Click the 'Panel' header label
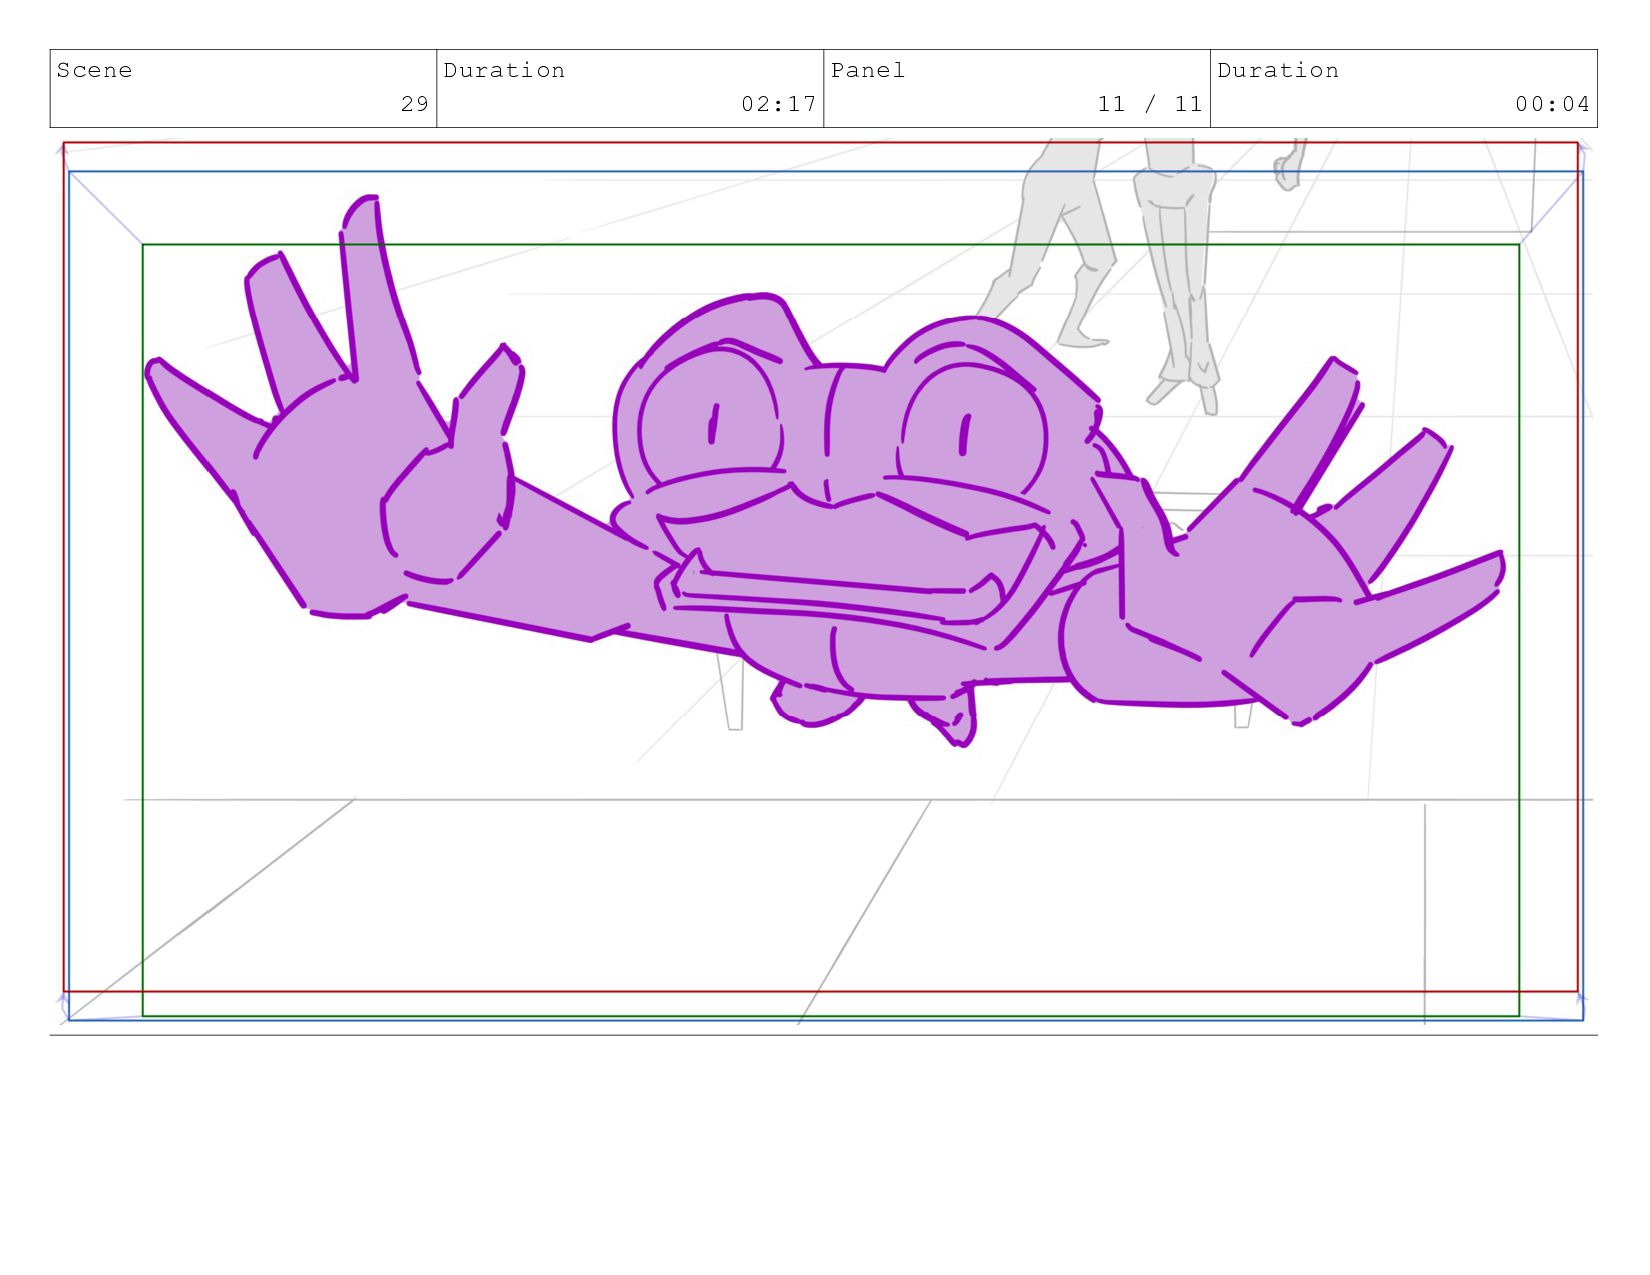 point(868,70)
